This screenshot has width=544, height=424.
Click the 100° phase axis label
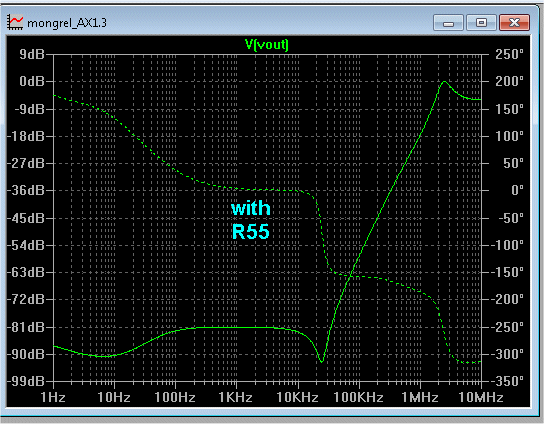pos(509,135)
